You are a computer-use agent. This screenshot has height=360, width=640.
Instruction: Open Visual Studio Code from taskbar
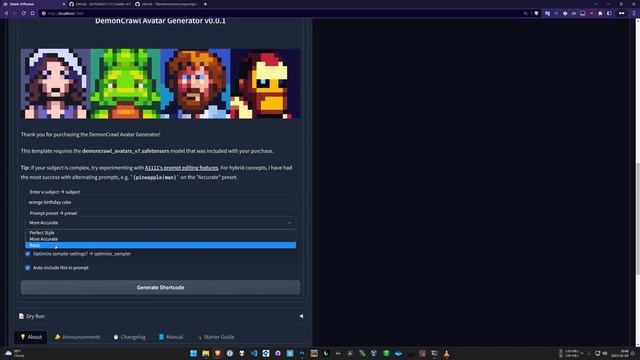(254, 353)
